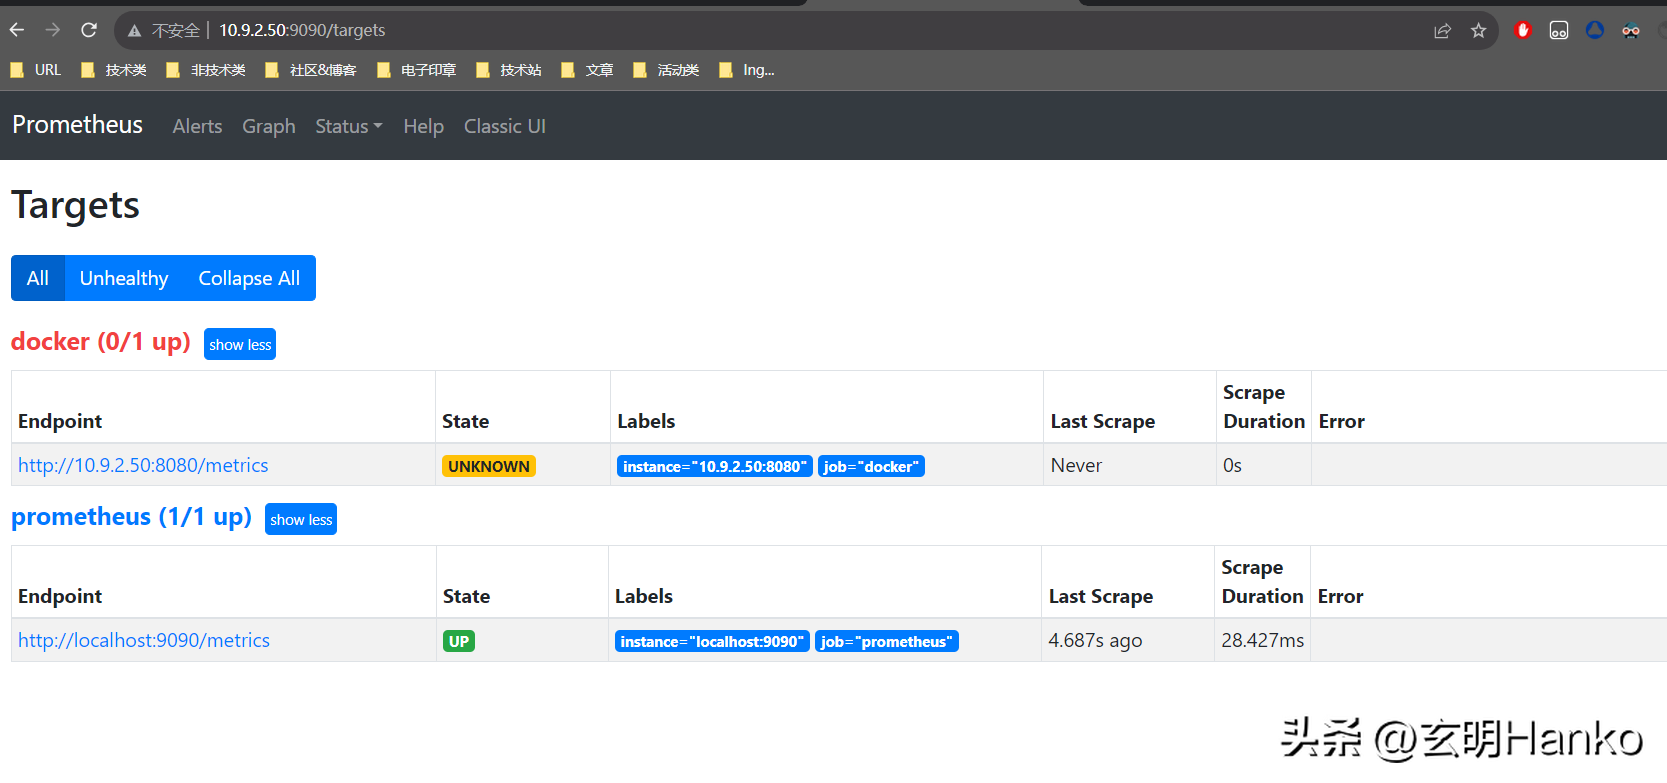This screenshot has height=783, width=1667.
Task: Click the job="docker" label badge
Action: [x=871, y=466]
